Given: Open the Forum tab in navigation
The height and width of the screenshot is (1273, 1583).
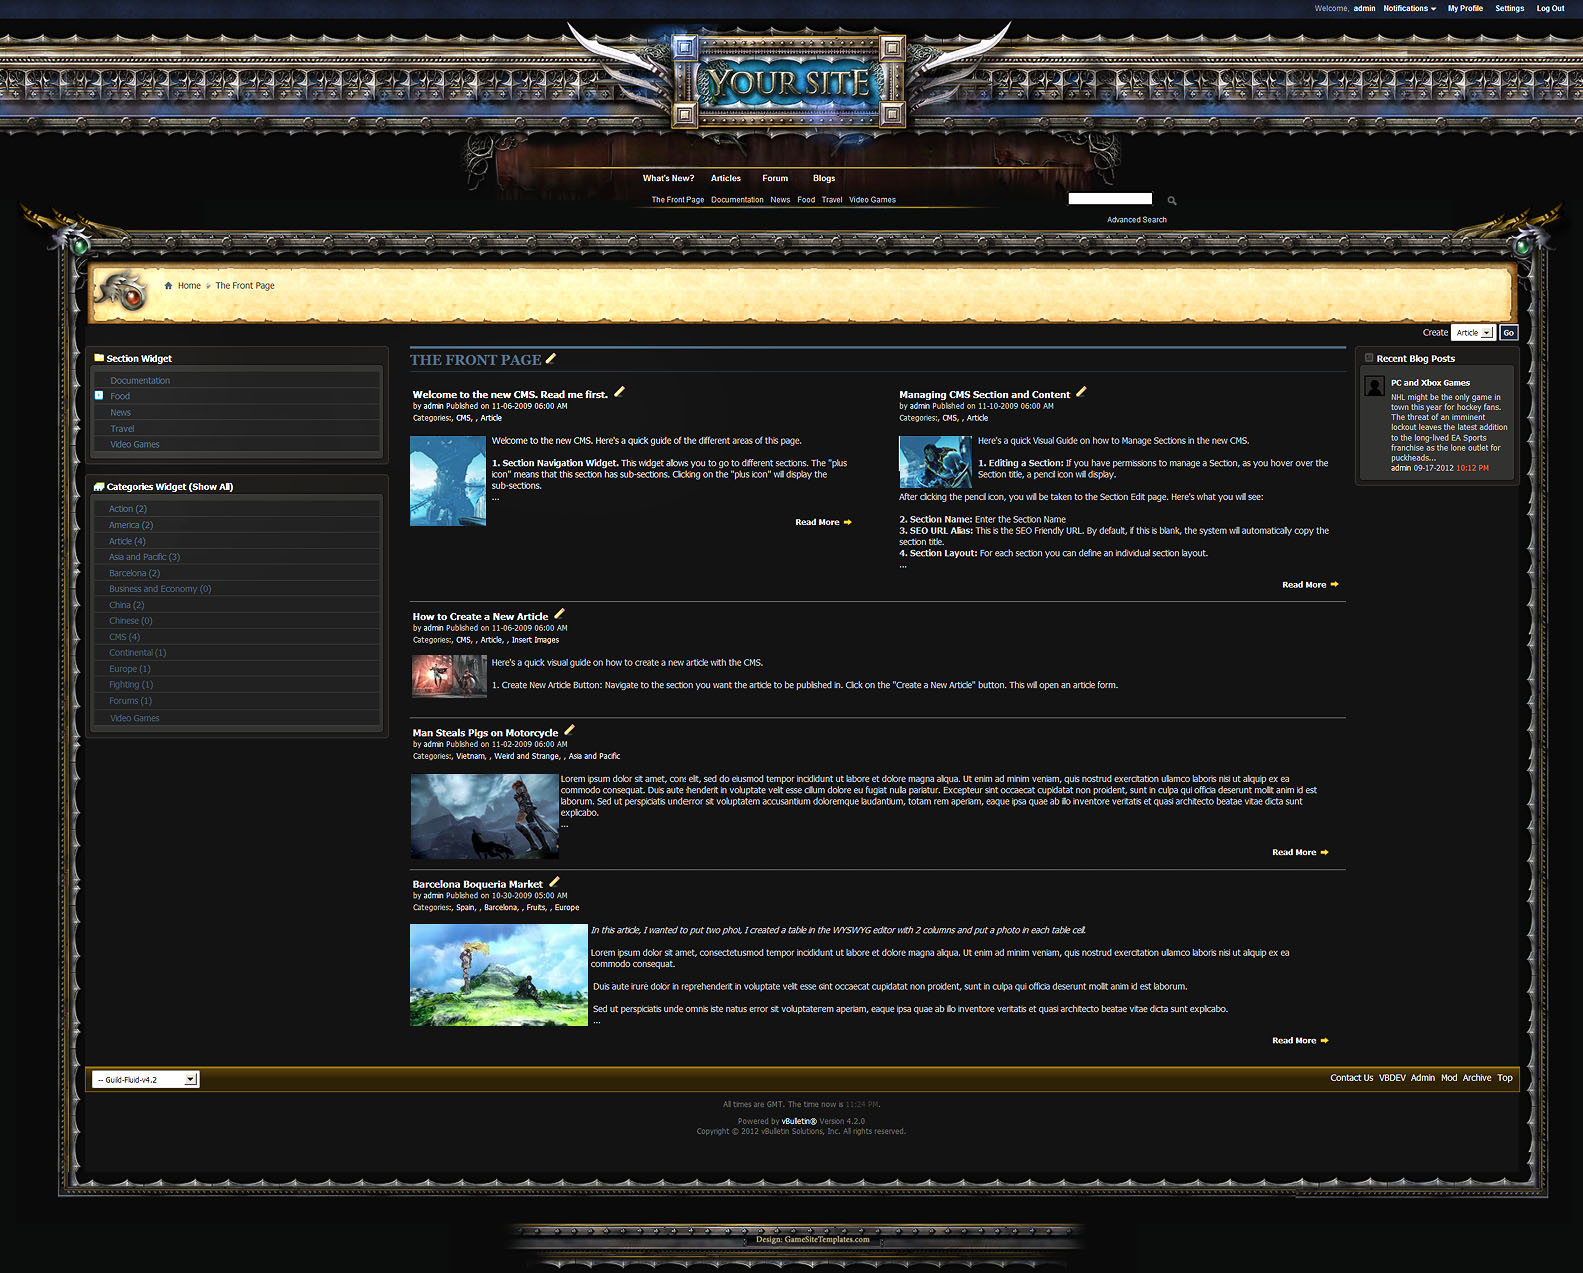Looking at the screenshot, I should point(775,179).
